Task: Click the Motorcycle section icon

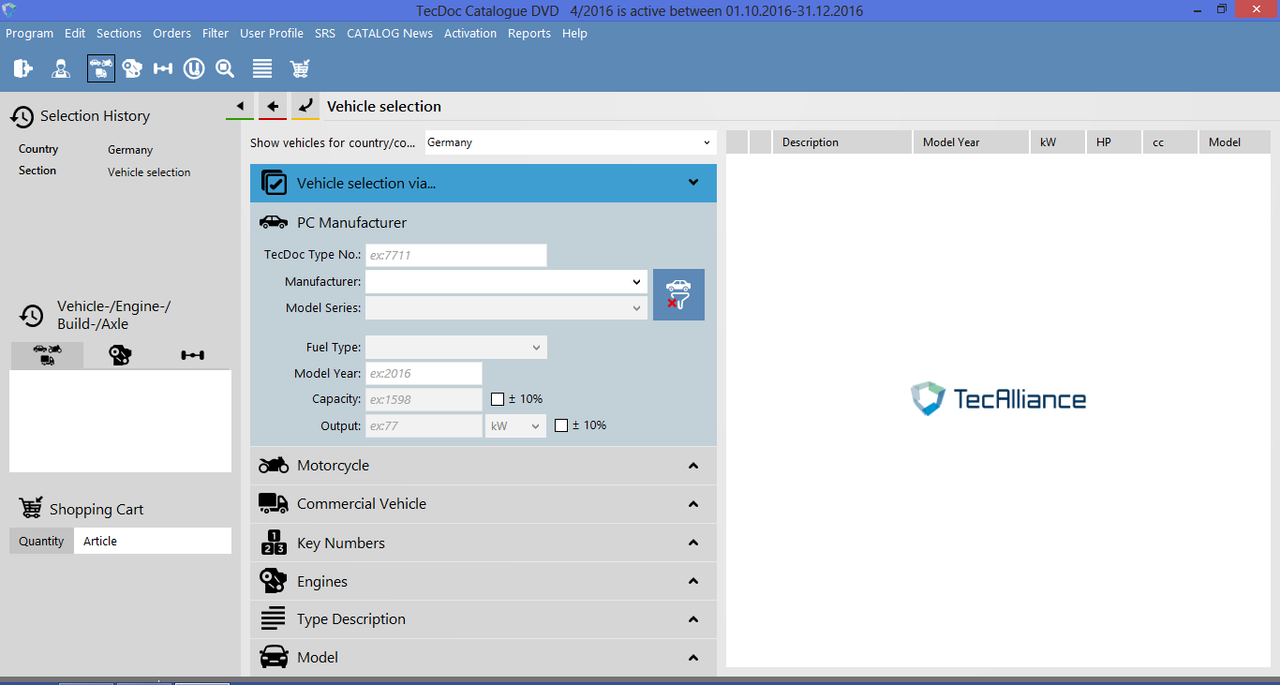Action: click(273, 465)
